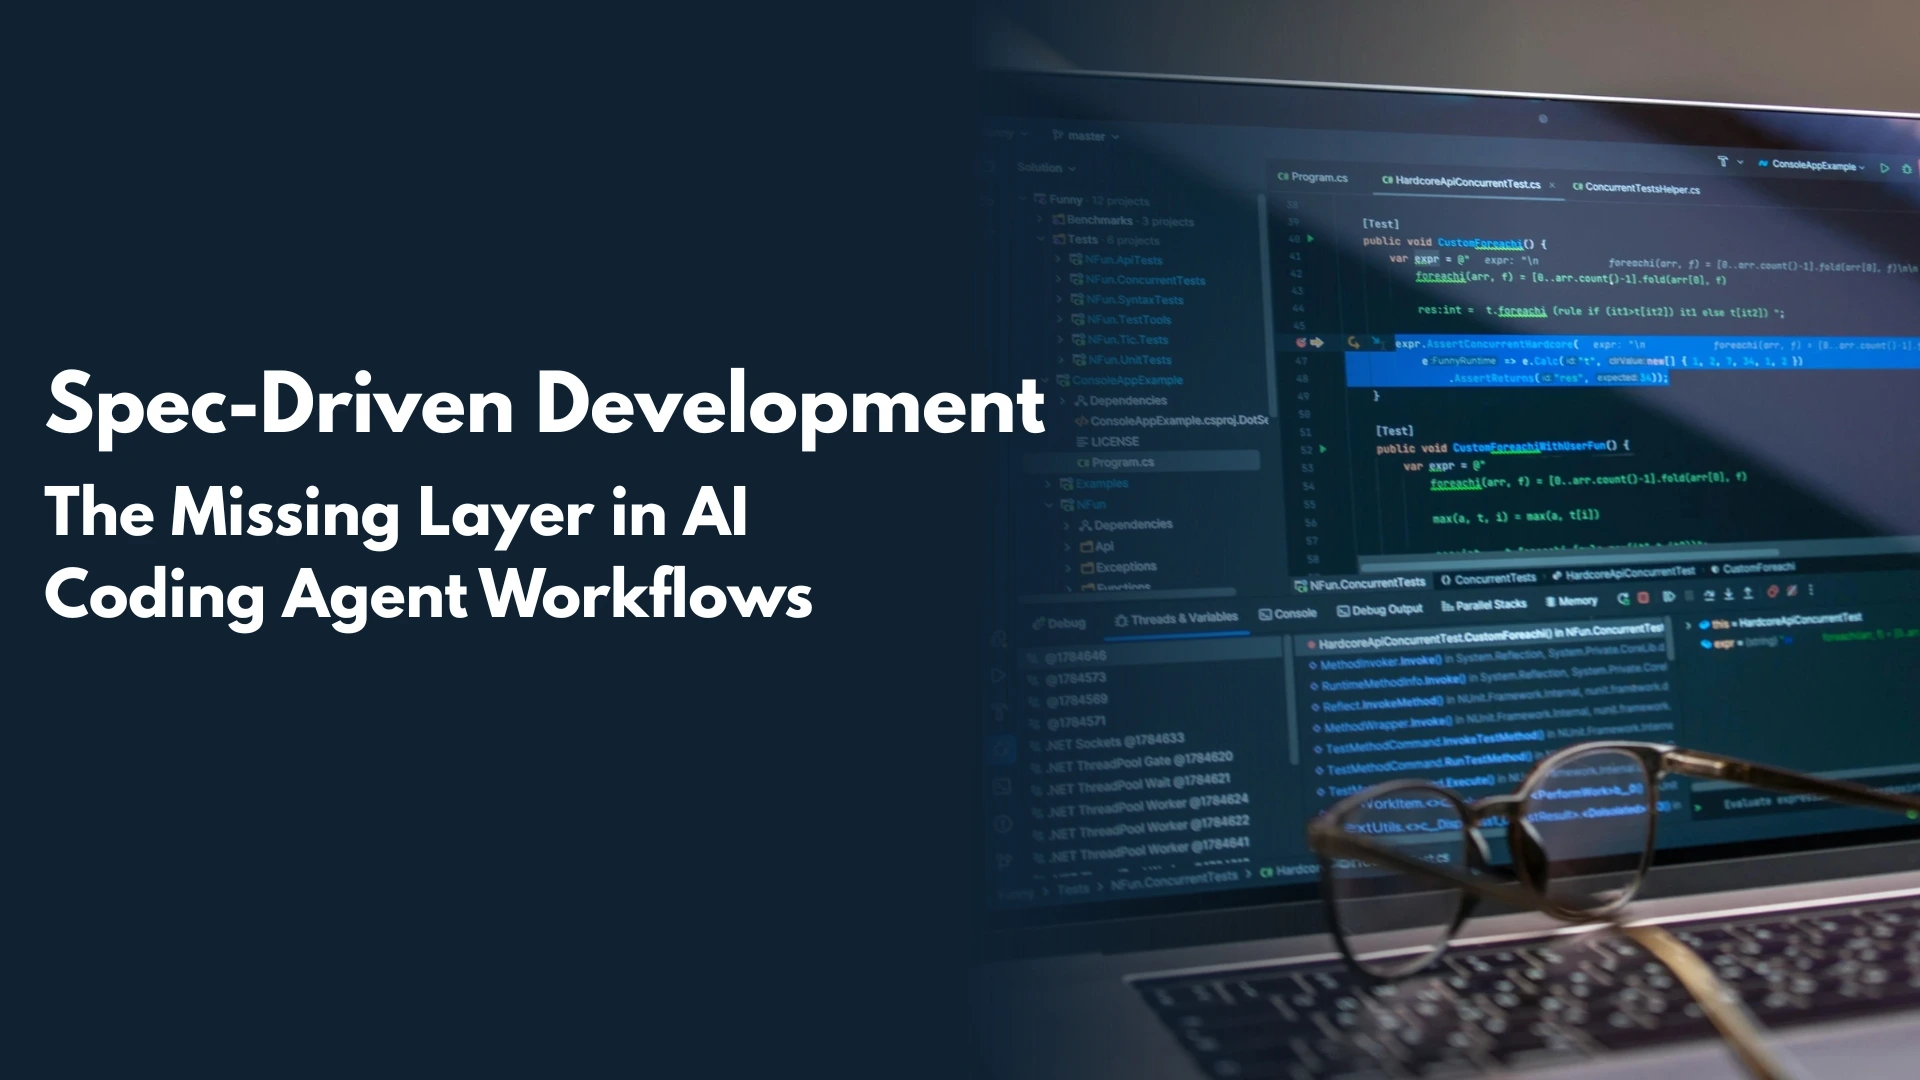The height and width of the screenshot is (1080, 1920).
Task: Click the Rerun debug session icon
Action: coord(1623,596)
